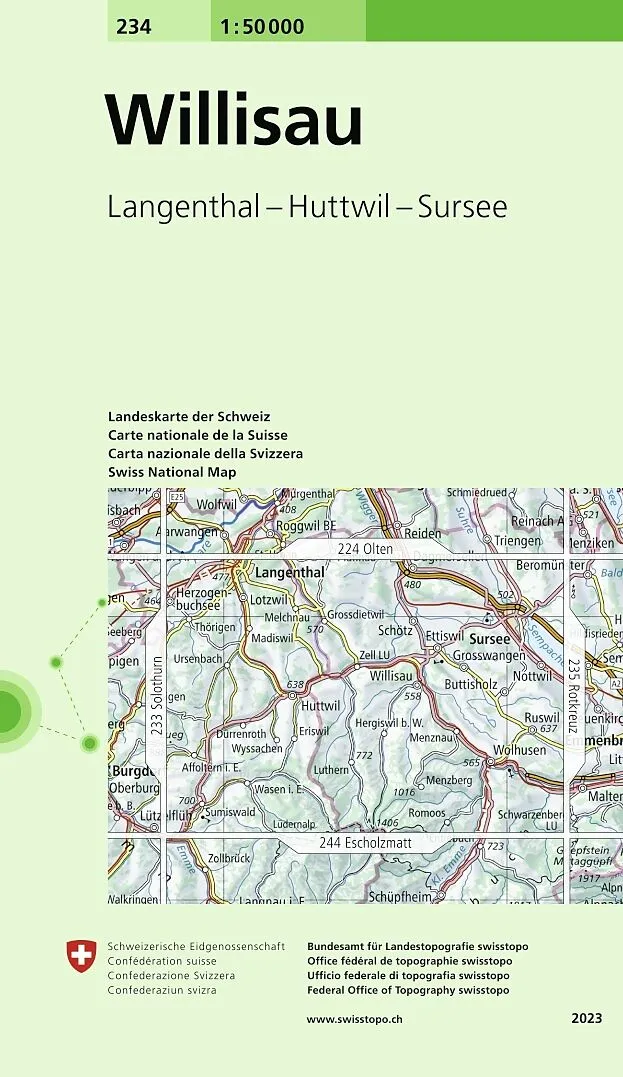Select adjacent sheet 235 Rotkreuz label

573,695
